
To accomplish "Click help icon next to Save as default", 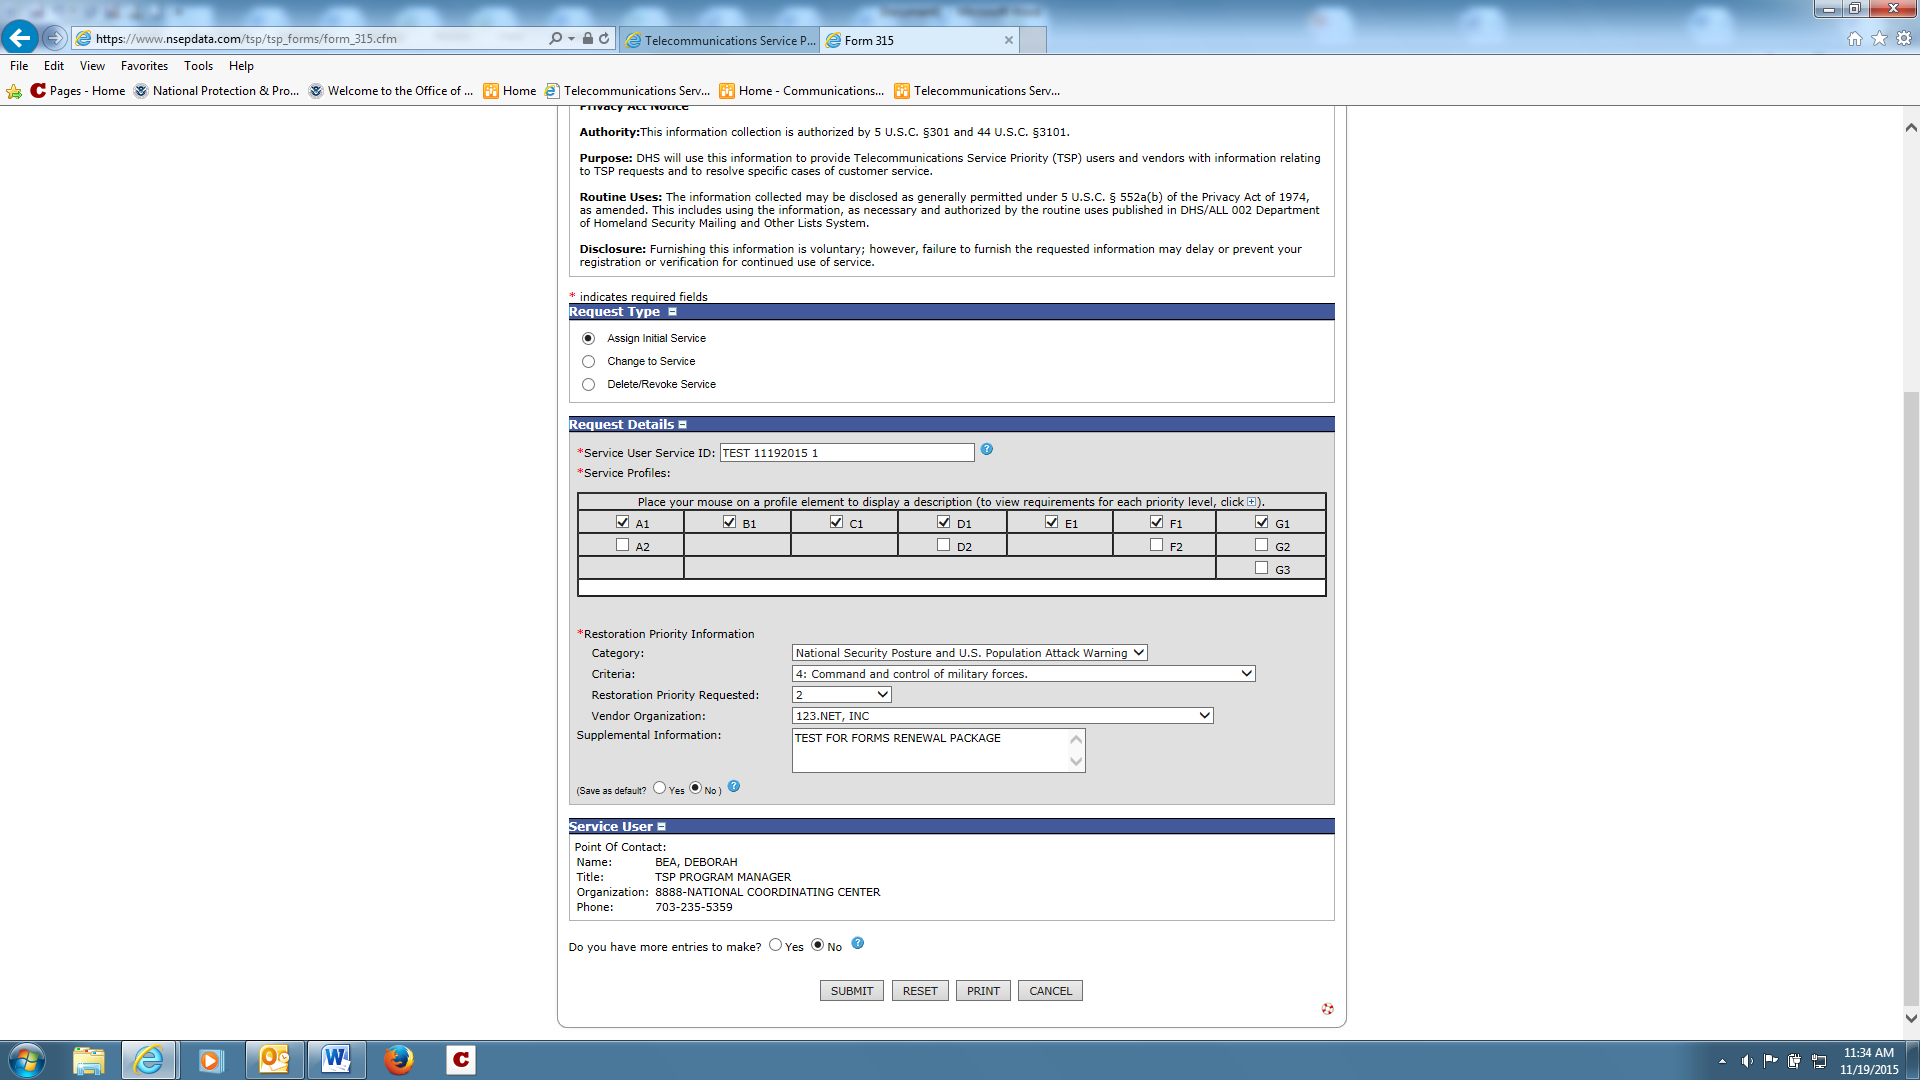I will pyautogui.click(x=734, y=787).
